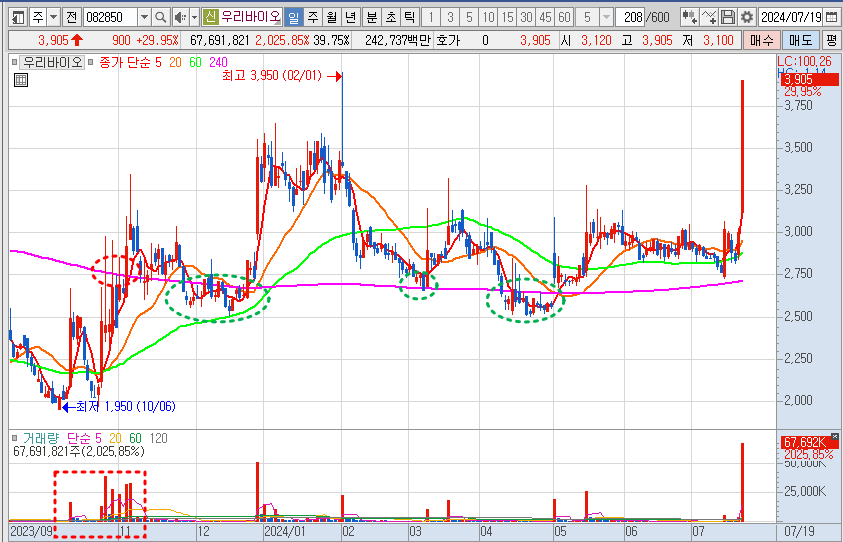Select the 15 interval button
843x542 pixels.
[x=507, y=18]
